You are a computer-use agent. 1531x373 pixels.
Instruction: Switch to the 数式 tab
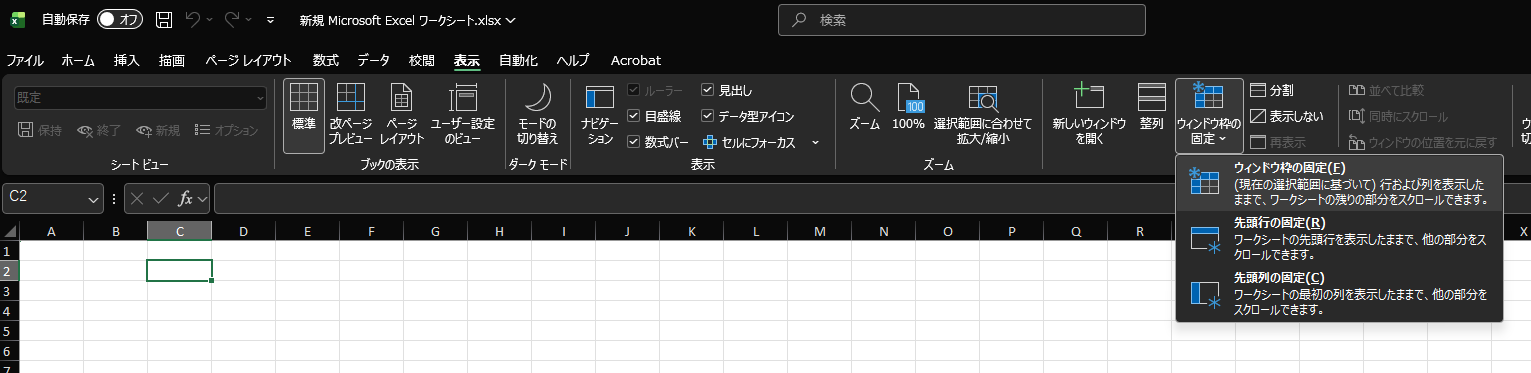click(x=326, y=60)
